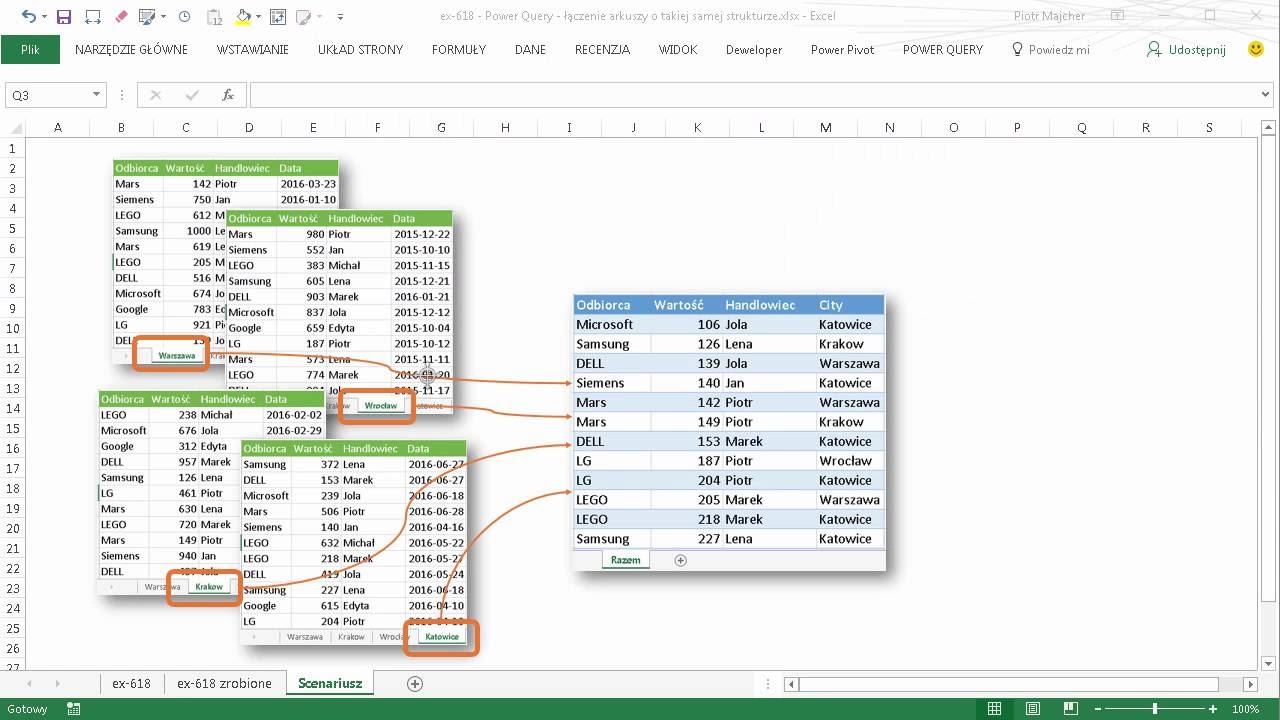Screen dimensions: 1280x720
Task: Open Ribbon Display Options button in title bar
Action: [x=1118, y=16]
